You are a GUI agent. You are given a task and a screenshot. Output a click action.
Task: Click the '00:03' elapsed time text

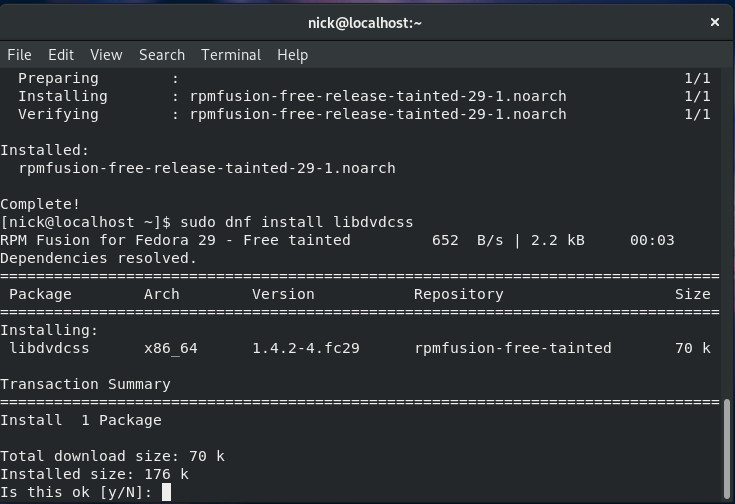tap(652, 240)
